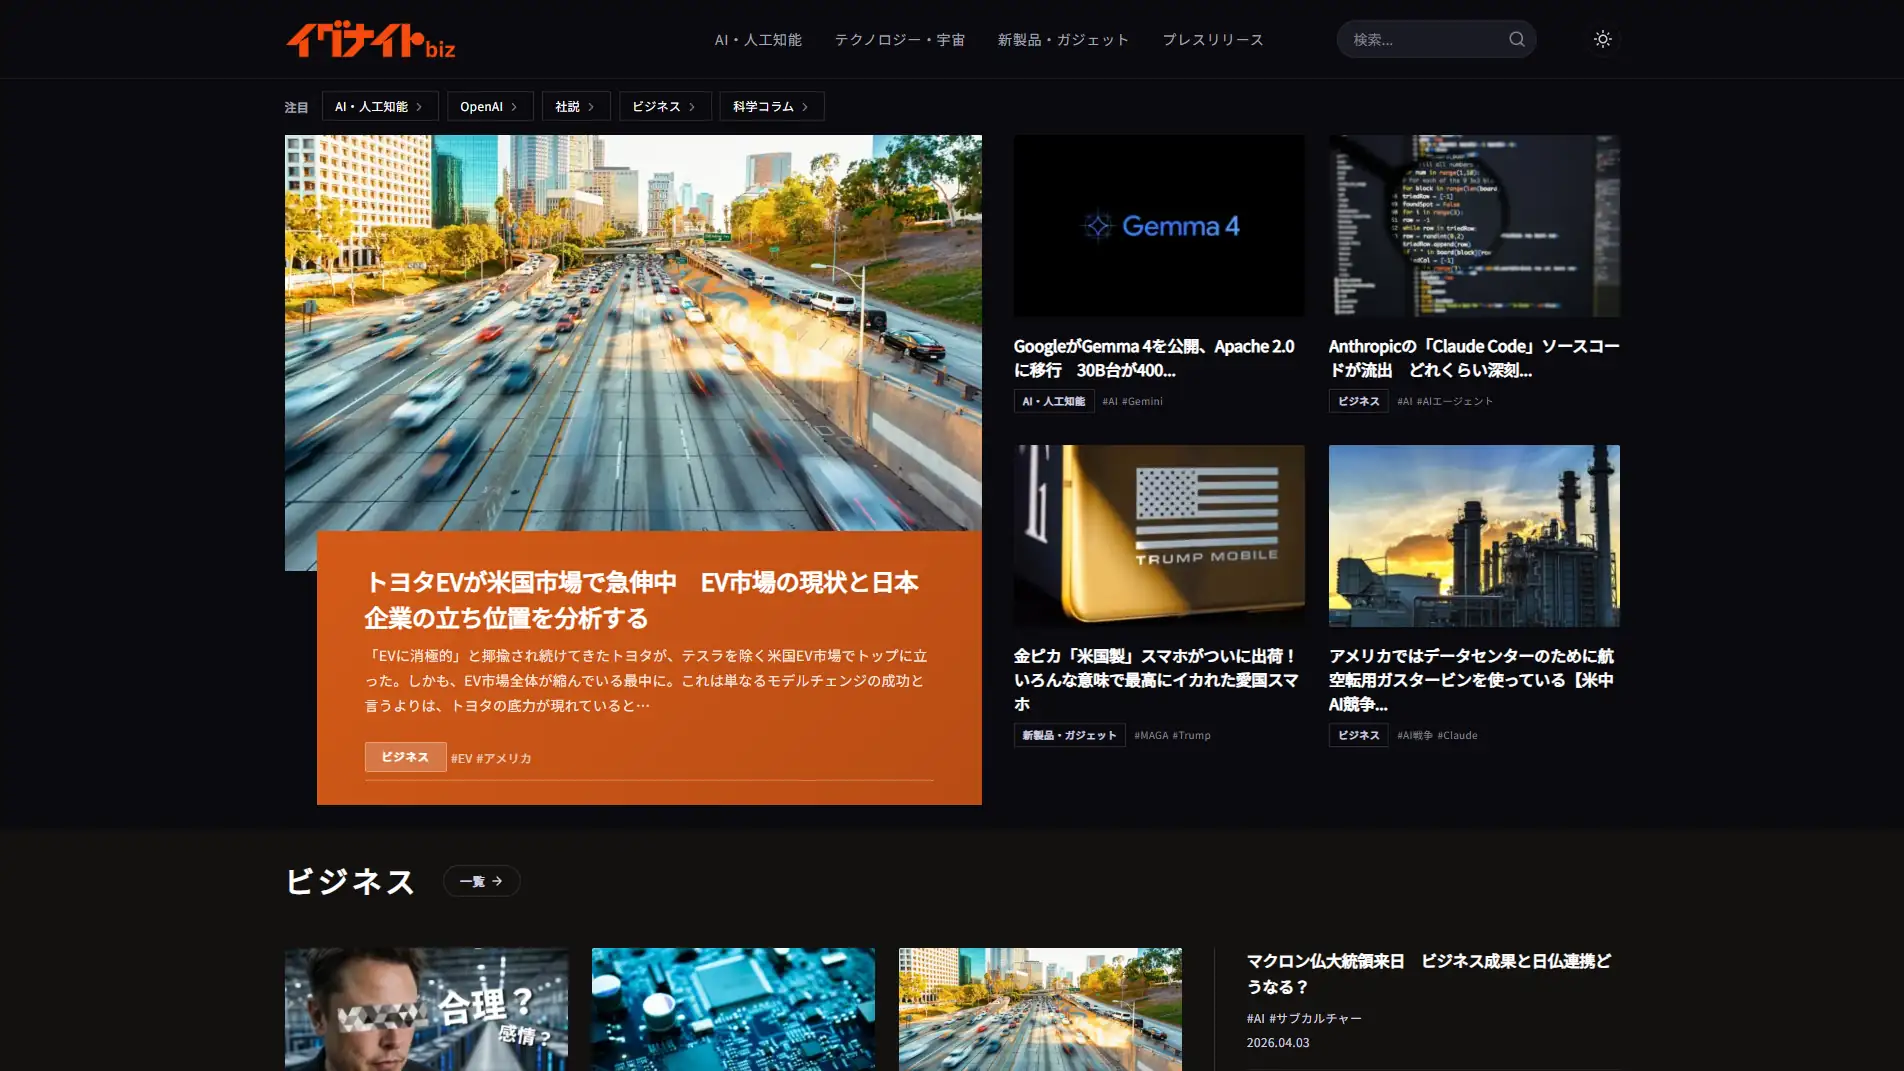Open the power plant sunset thumbnail
This screenshot has height=1071, width=1904.
tap(1474, 536)
